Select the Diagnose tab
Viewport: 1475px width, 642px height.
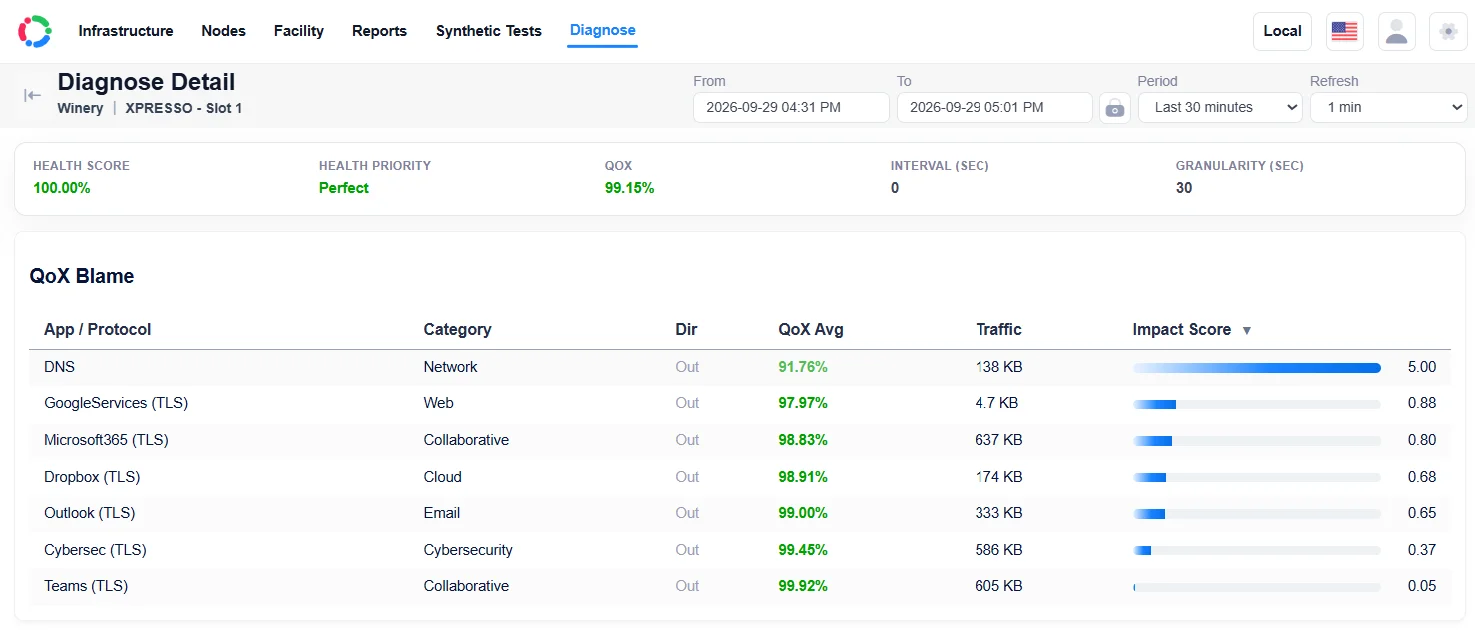click(x=603, y=31)
